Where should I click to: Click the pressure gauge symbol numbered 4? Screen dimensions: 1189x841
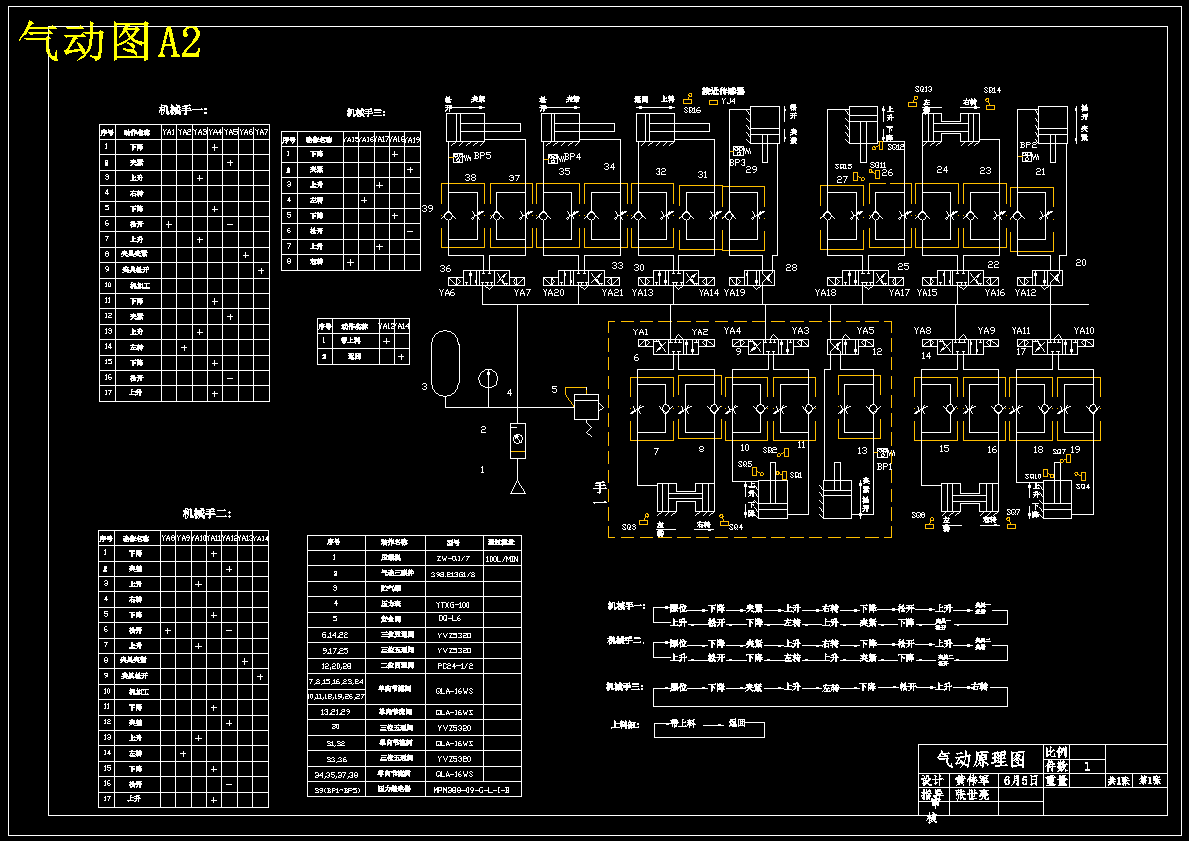tap(488, 378)
